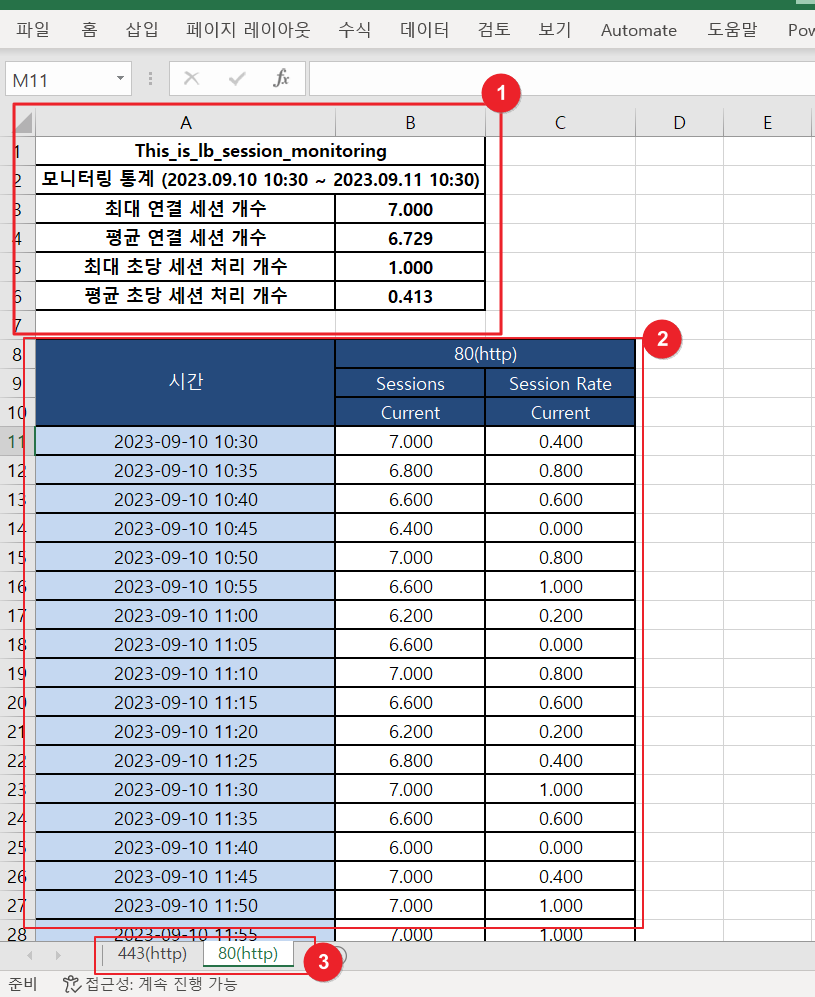815x997 pixels.
Task: Click the formula bar enter checkmark icon
Action: tap(237, 78)
